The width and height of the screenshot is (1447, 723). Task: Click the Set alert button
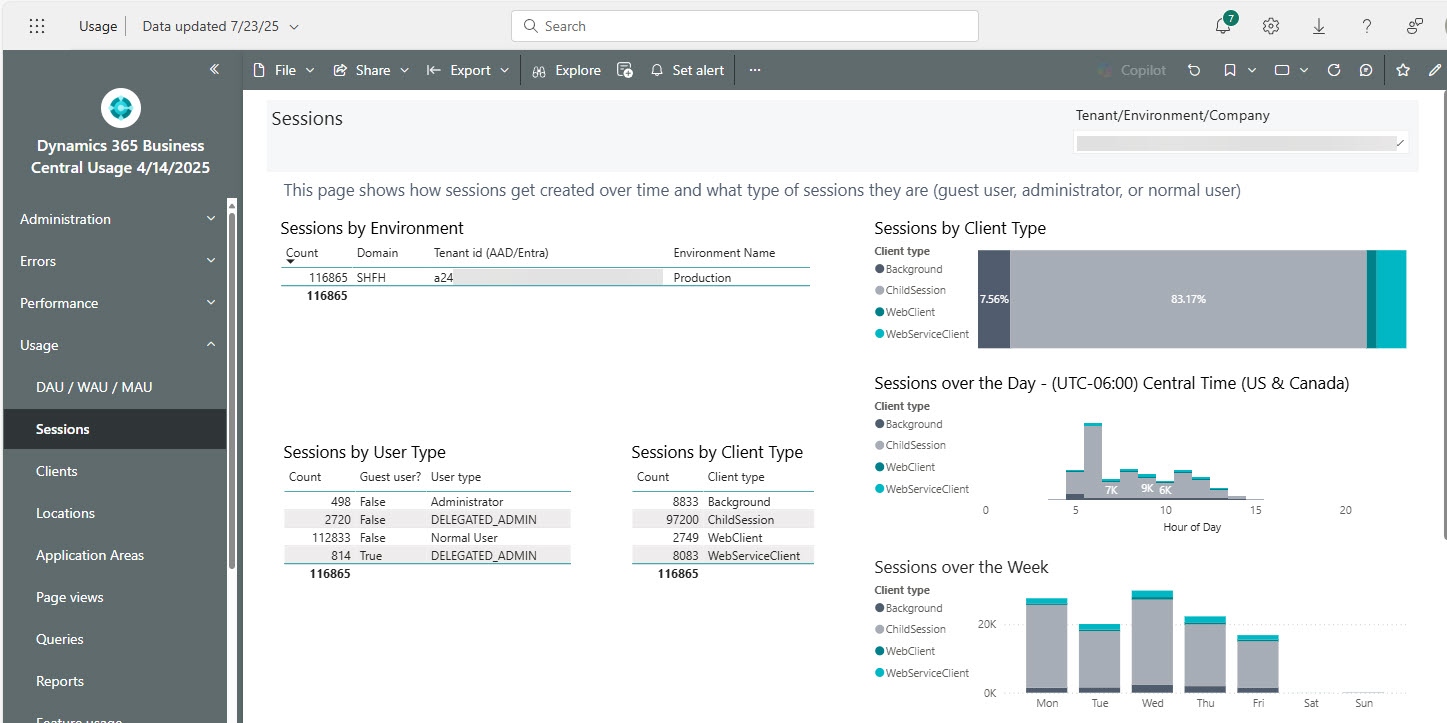pos(687,70)
